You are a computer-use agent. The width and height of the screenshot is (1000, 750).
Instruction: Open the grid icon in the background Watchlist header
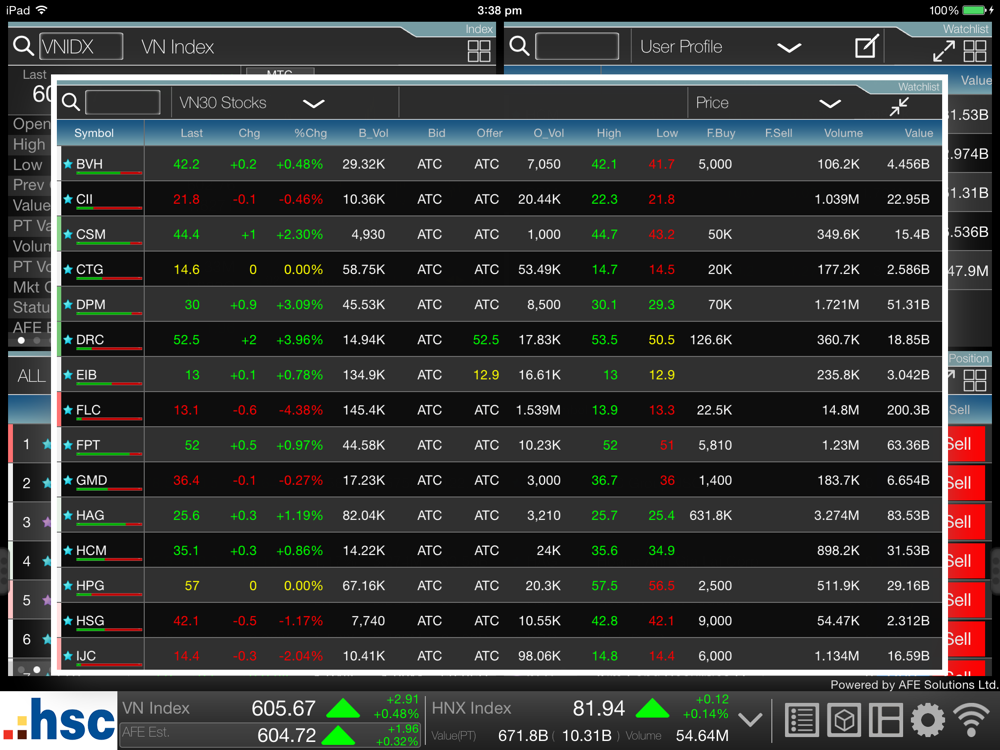(974, 51)
